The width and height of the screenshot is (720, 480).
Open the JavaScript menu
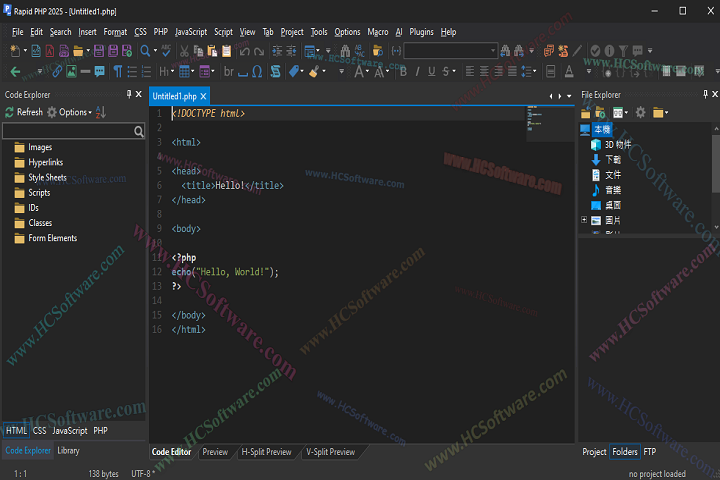point(191,32)
